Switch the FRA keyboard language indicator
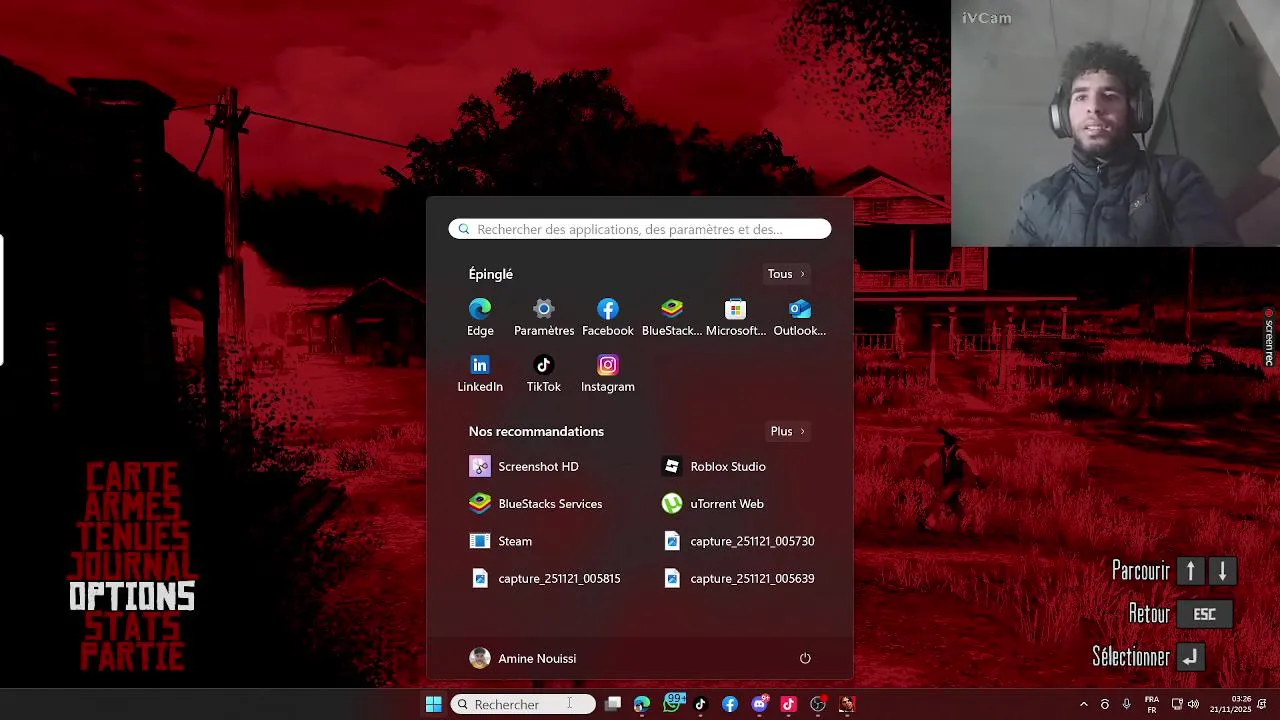 1151,704
